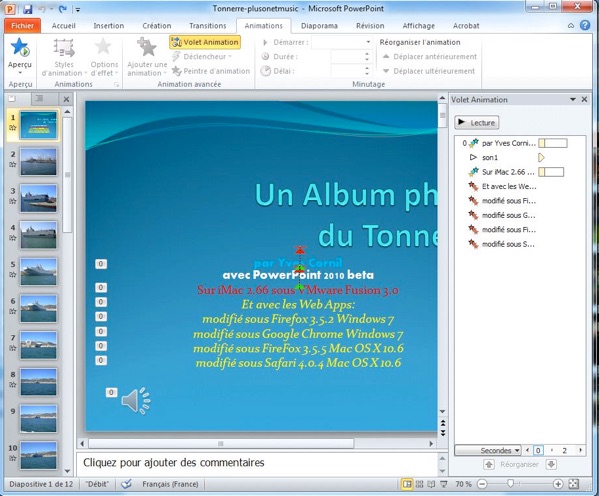The image size is (599, 496).
Task: Open the Secondes timeline dropdown
Action: coord(488,451)
